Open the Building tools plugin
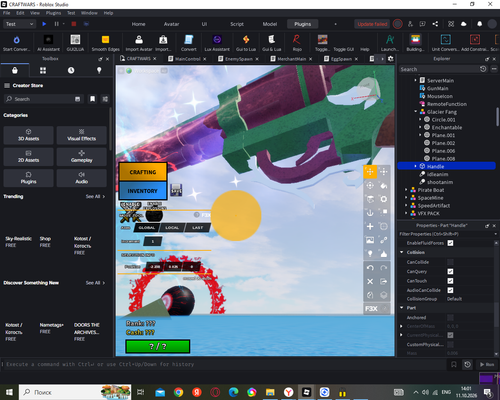 (415, 43)
